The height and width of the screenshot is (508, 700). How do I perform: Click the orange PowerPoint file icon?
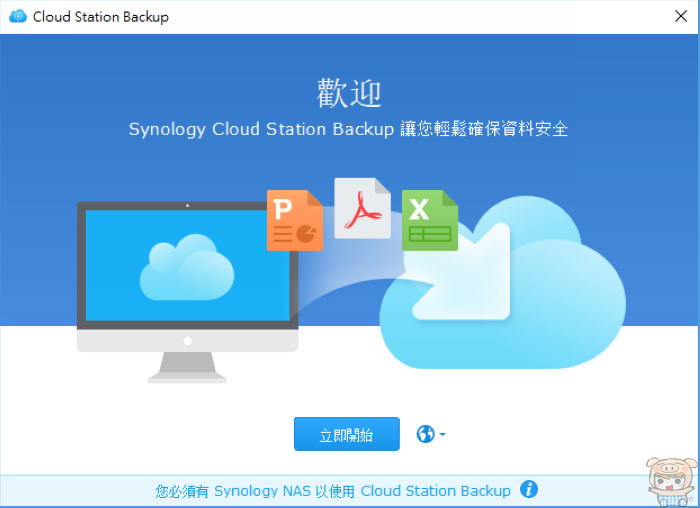(x=295, y=220)
